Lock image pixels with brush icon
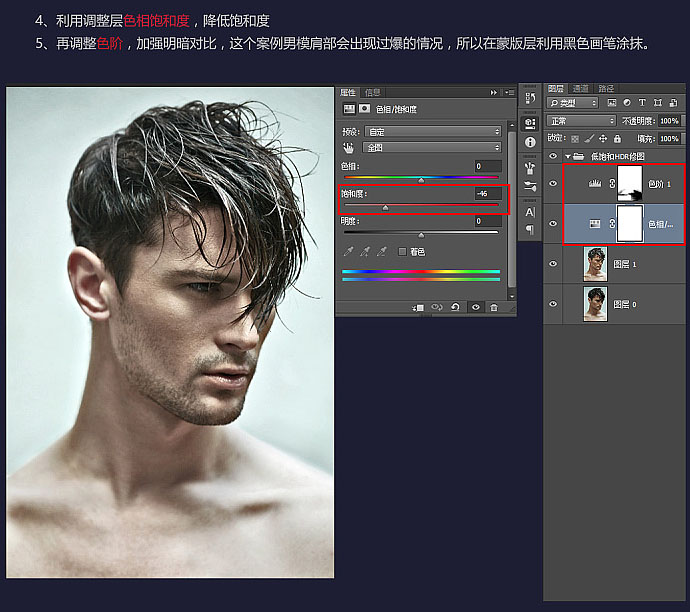The height and width of the screenshot is (612, 690). point(589,139)
